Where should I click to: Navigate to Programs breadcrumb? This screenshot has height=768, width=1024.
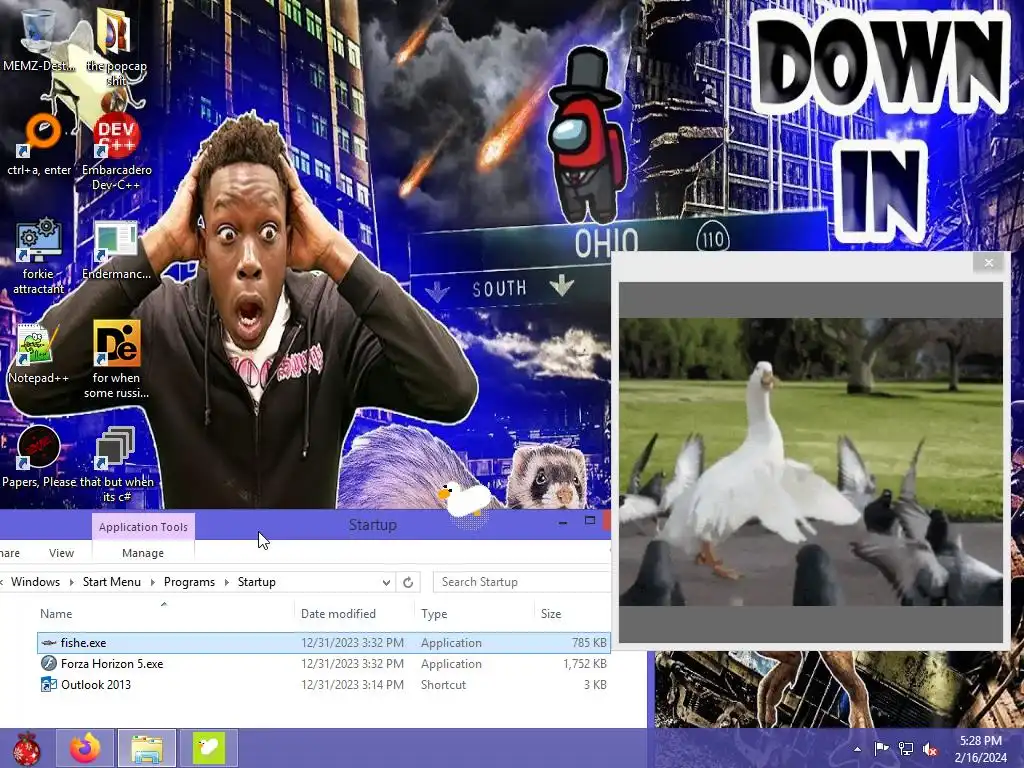(189, 582)
